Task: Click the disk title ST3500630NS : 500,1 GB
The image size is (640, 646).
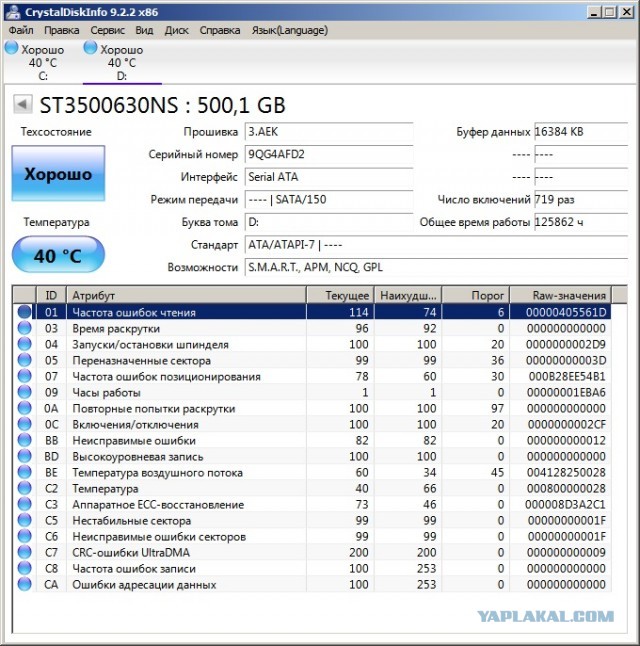Action: coord(162,105)
